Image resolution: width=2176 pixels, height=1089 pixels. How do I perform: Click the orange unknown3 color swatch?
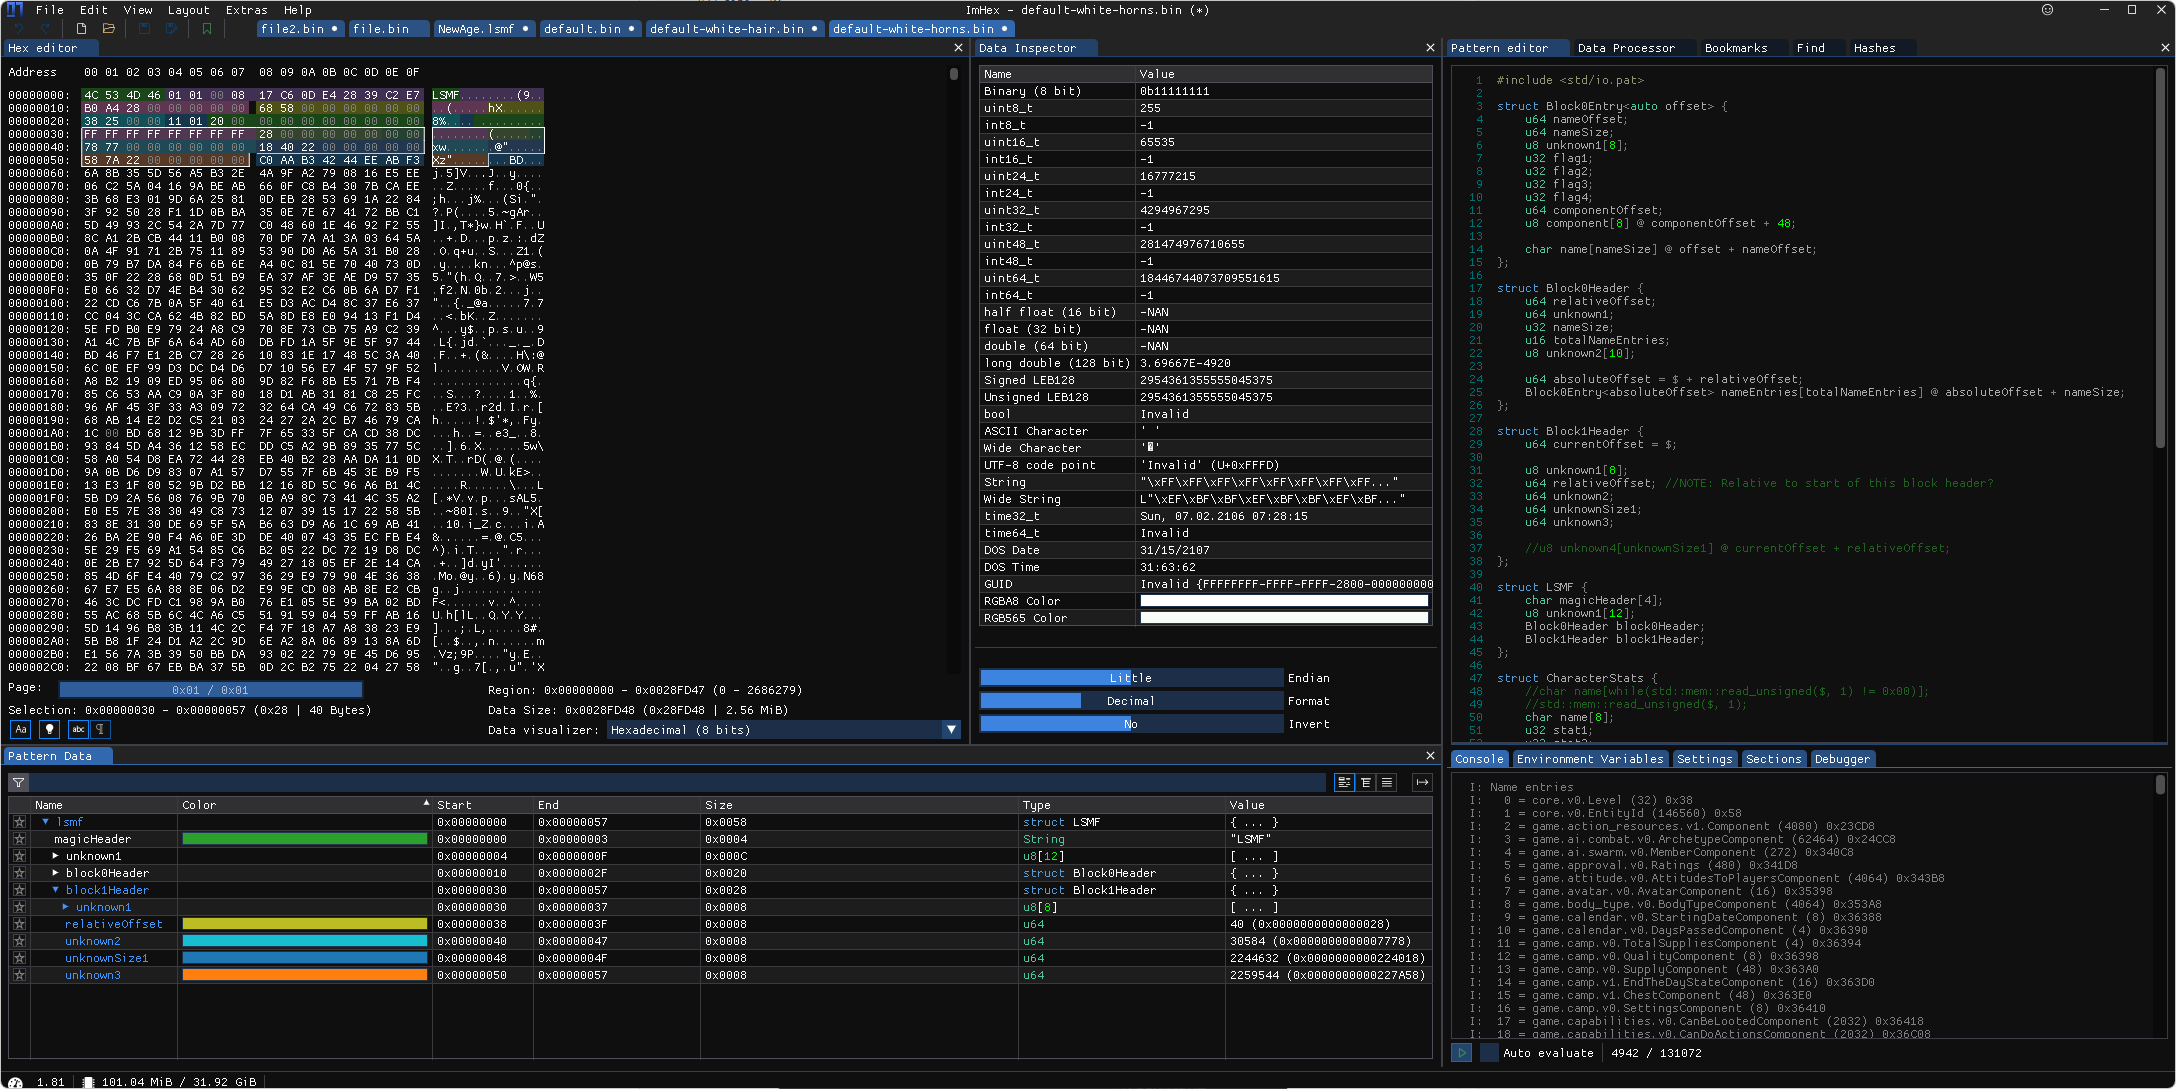pyautogui.click(x=304, y=975)
